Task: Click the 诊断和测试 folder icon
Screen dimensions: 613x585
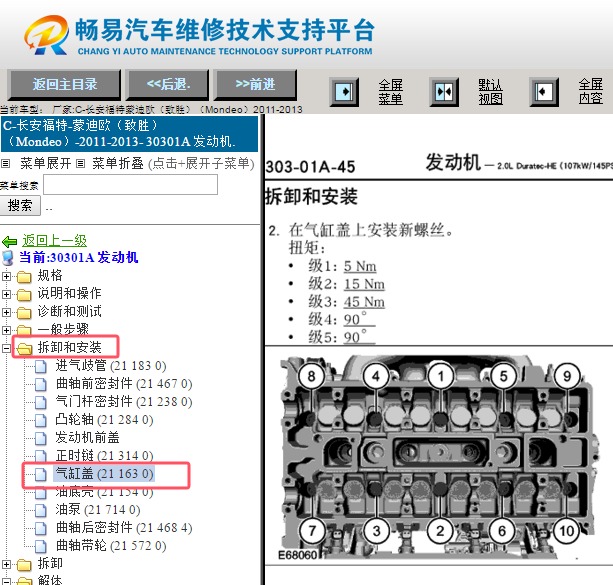Action: (x=24, y=313)
